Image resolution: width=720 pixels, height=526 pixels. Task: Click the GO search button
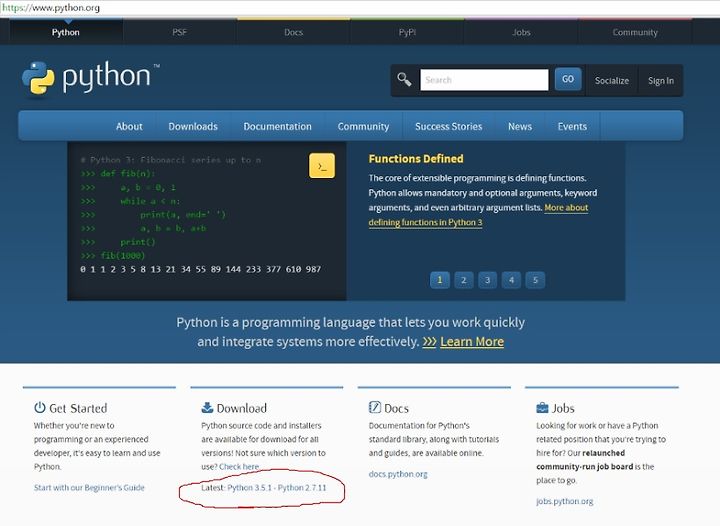[568, 79]
